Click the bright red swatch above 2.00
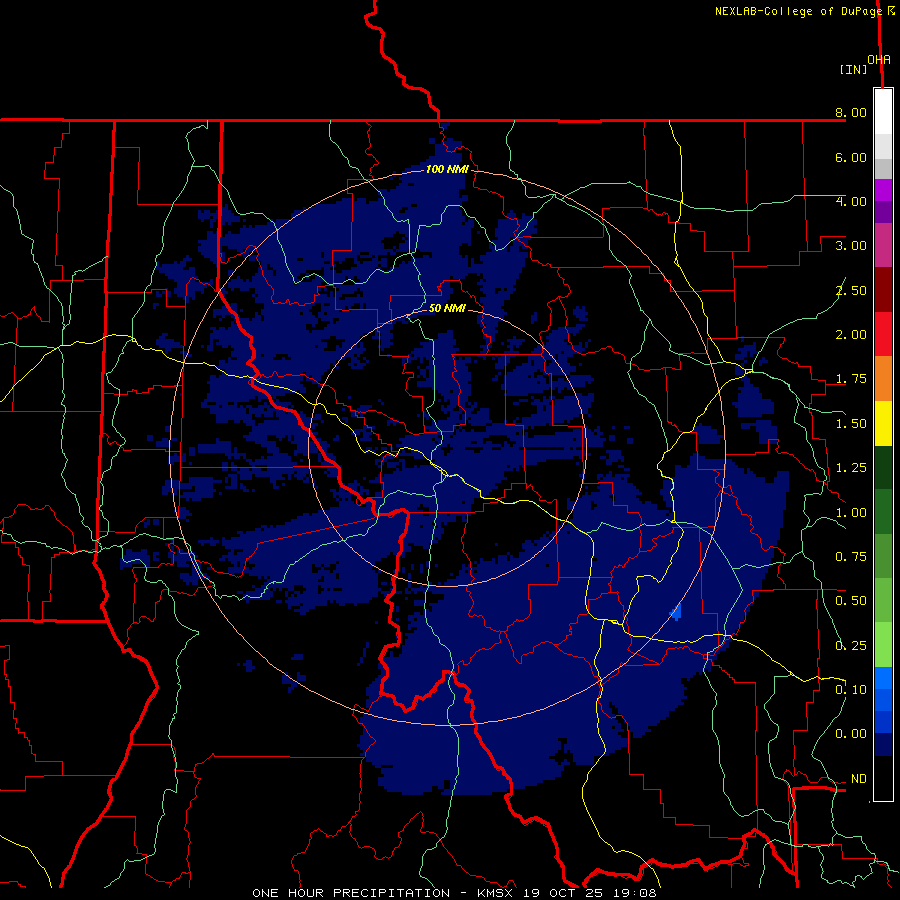This screenshot has width=900, height=900. click(883, 334)
